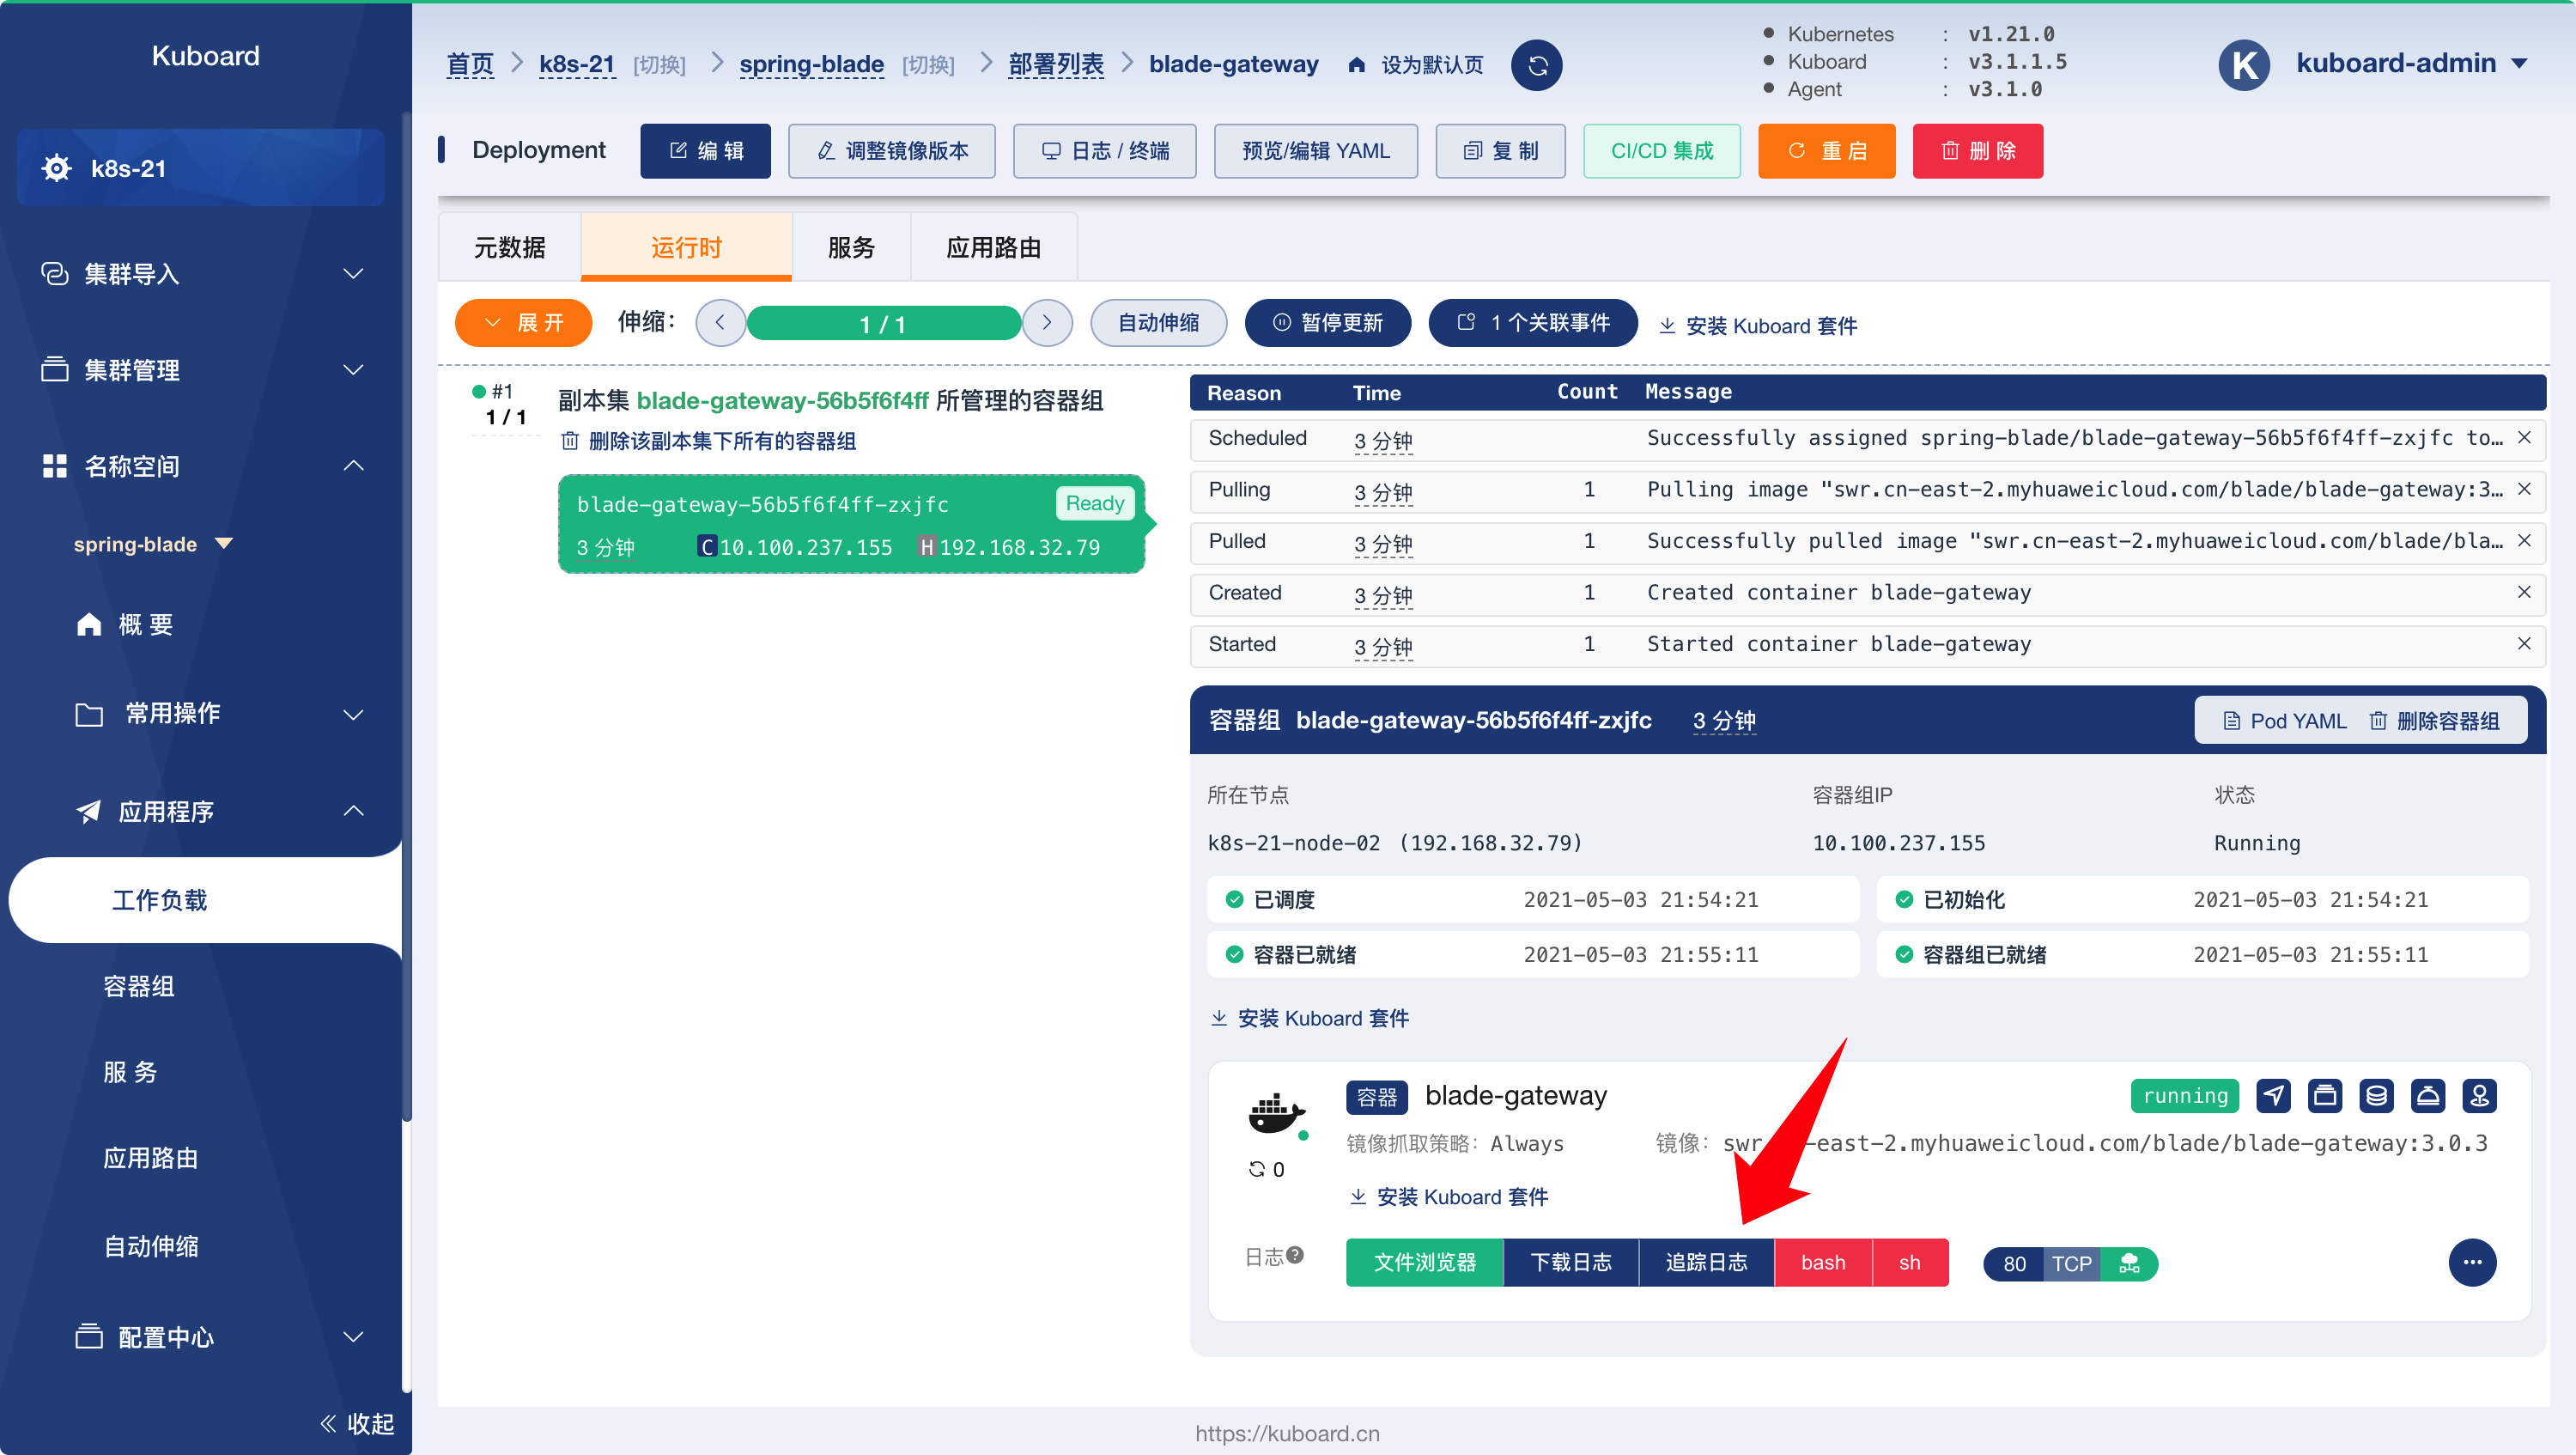This screenshot has height=1455, width=2576.
Task: Click 切换 next to spring-blade breadcrumb
Action: tap(928, 65)
